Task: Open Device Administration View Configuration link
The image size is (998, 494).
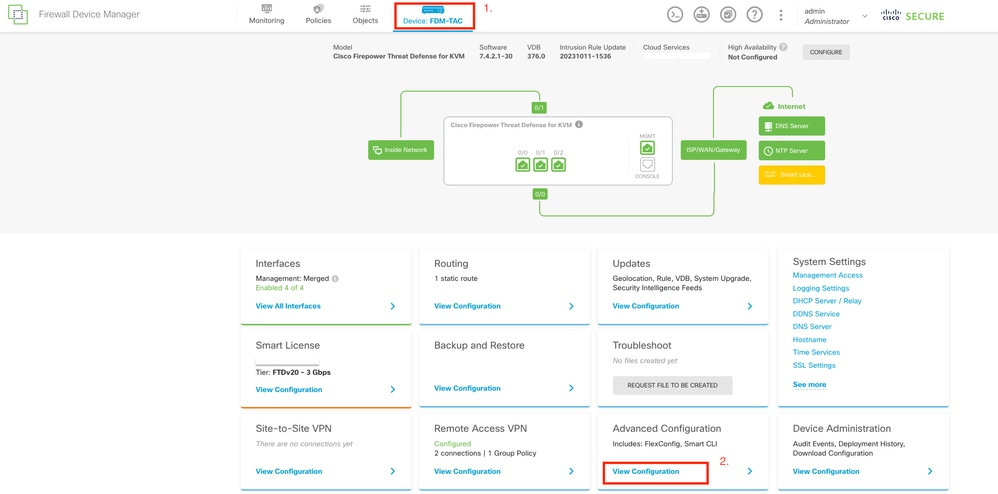Action: coord(826,472)
